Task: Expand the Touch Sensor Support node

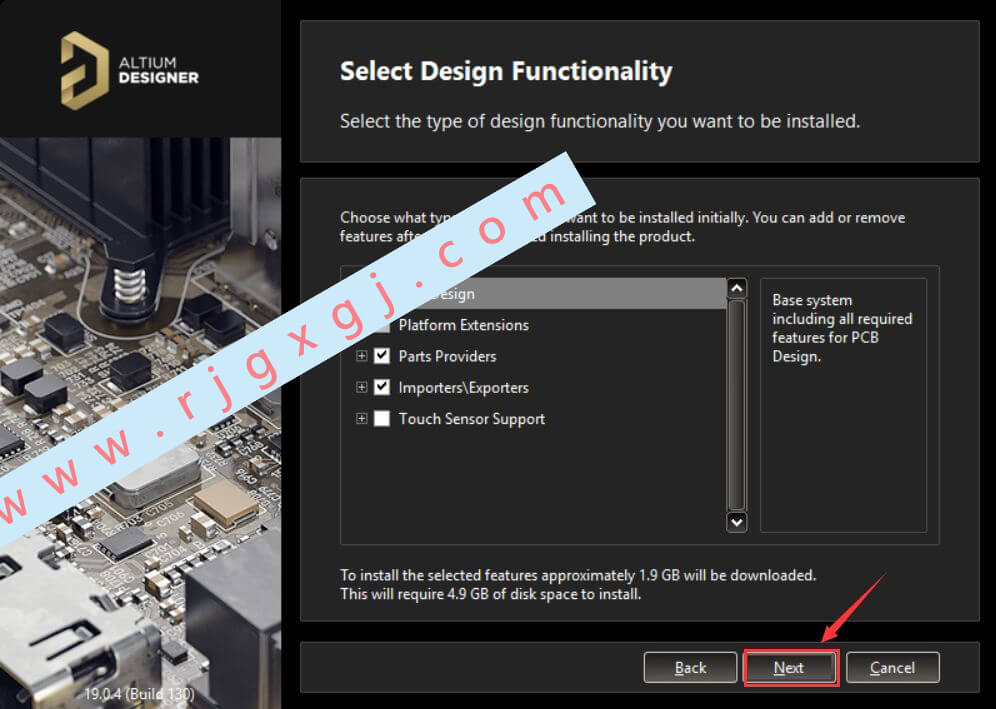Action: click(361, 419)
